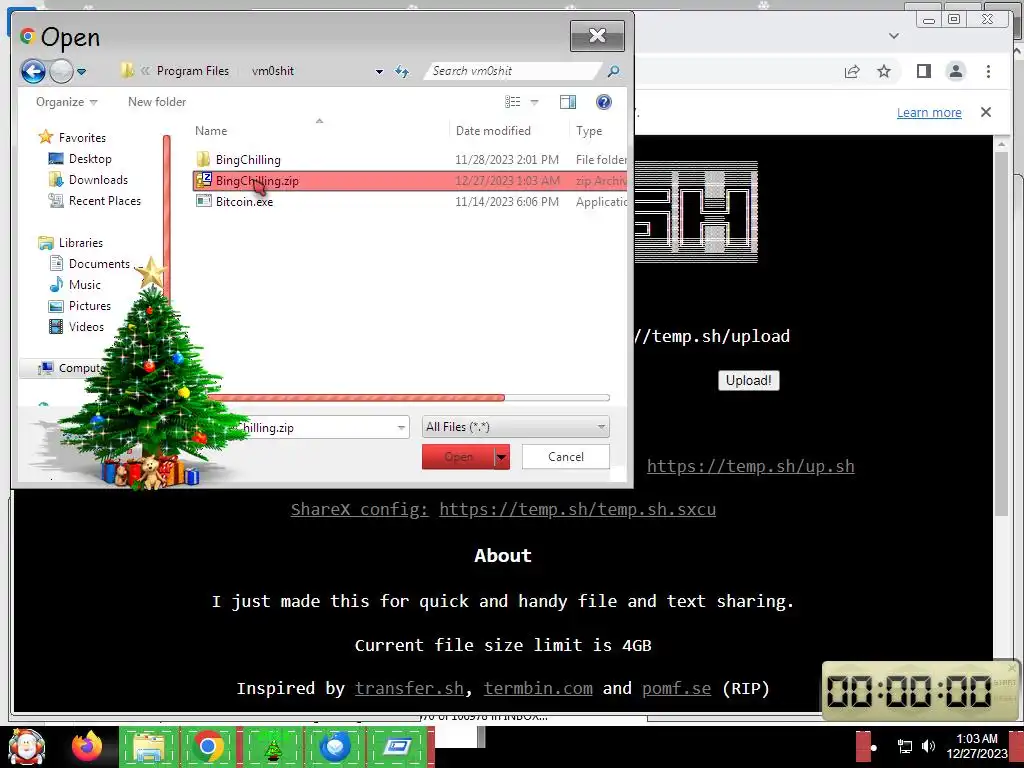Click the search magnifier icon
Image resolution: width=1024 pixels, height=768 pixels.
[613, 71]
